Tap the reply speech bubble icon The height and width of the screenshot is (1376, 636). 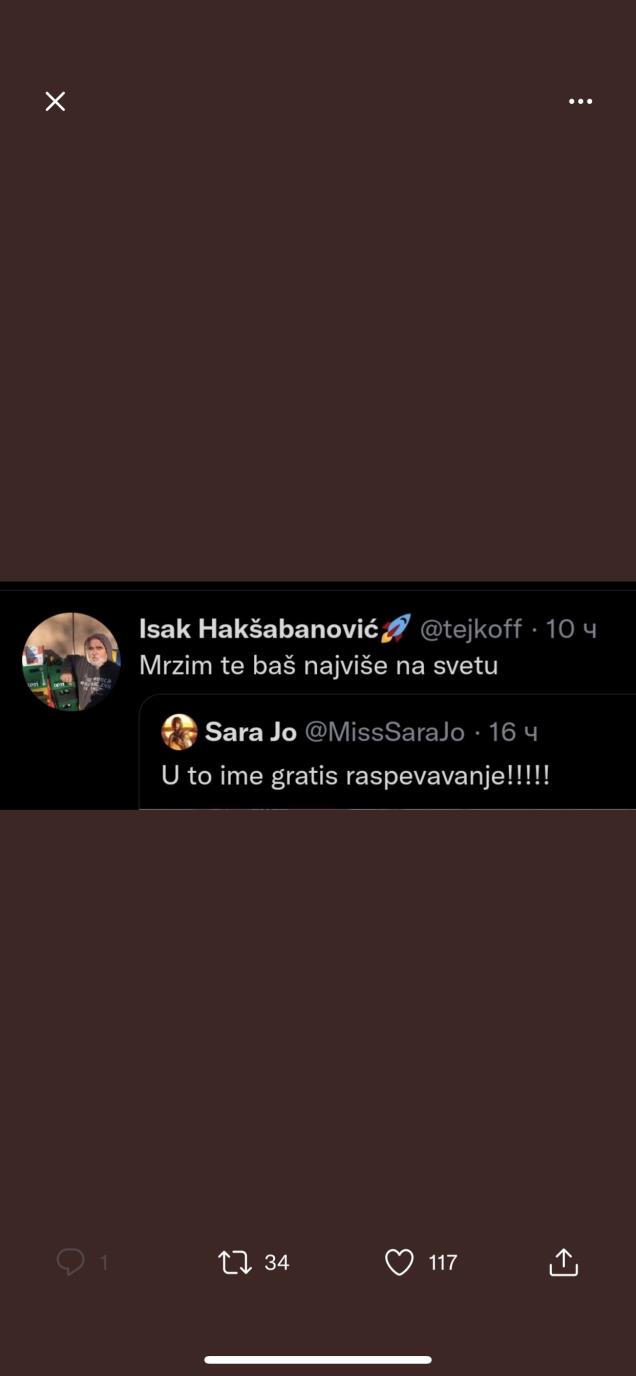(x=70, y=1262)
